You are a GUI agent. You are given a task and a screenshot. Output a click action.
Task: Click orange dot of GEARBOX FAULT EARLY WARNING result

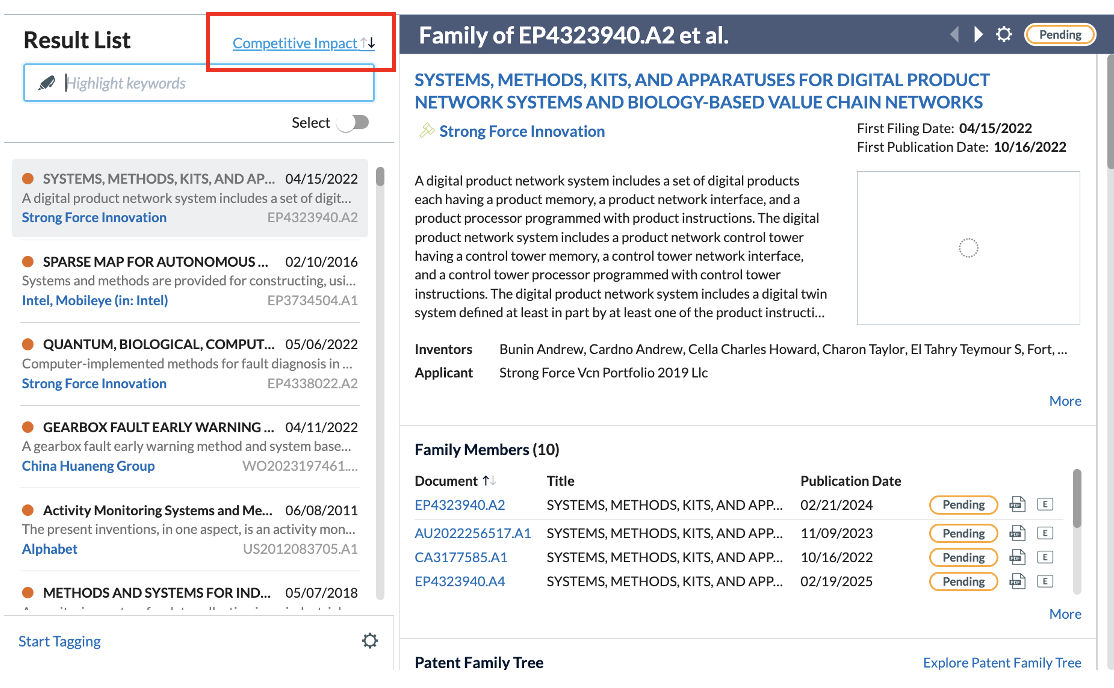[x=28, y=427]
